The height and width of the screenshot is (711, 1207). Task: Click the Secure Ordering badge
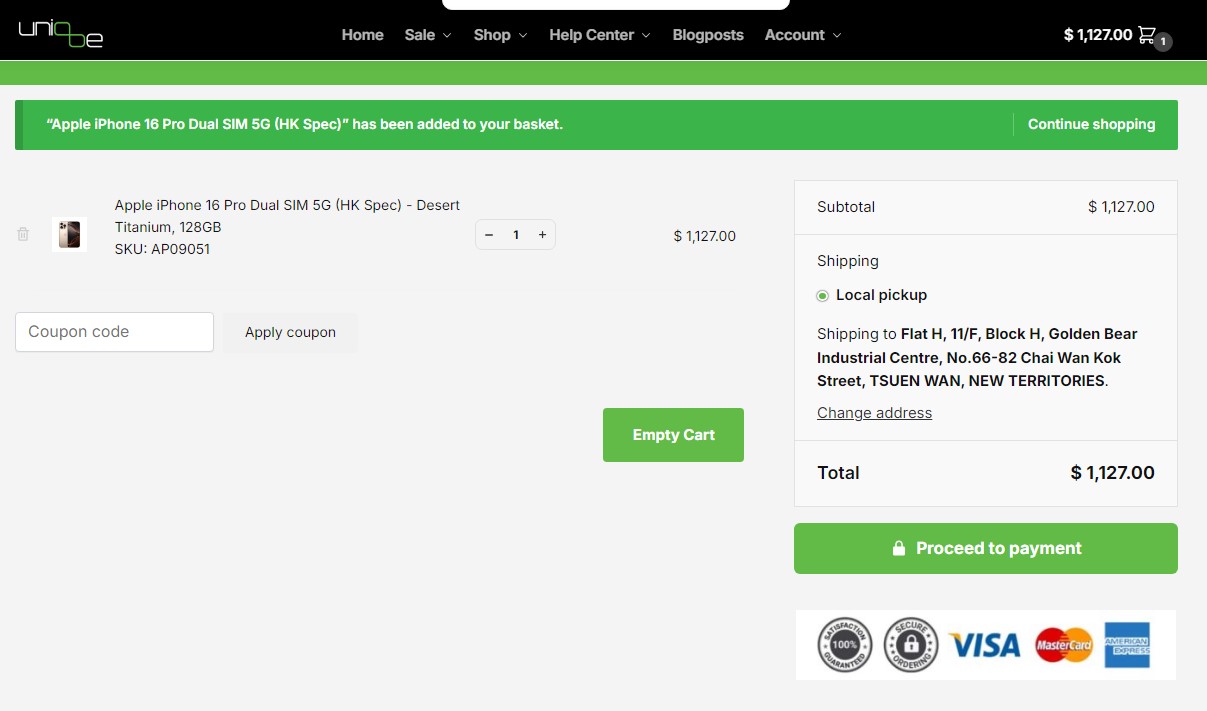(911, 645)
